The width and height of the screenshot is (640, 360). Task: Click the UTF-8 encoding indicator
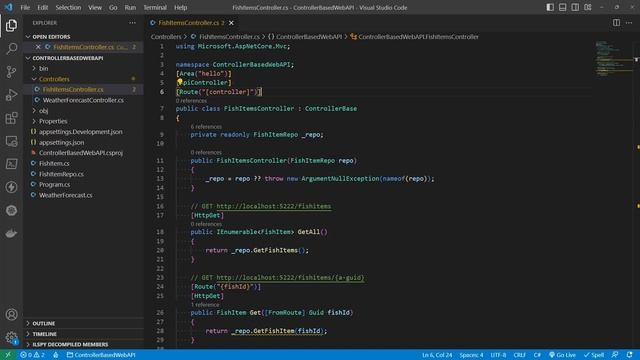[498, 355]
